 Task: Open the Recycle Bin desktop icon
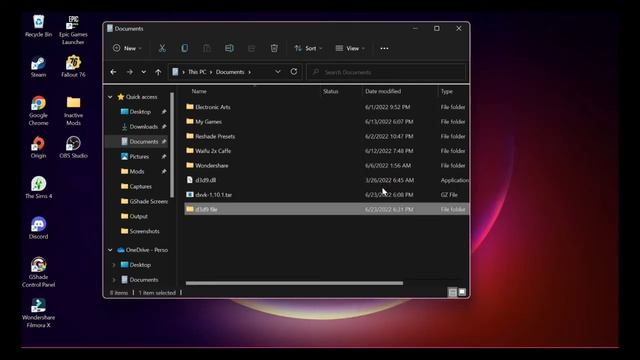[x=38, y=26]
